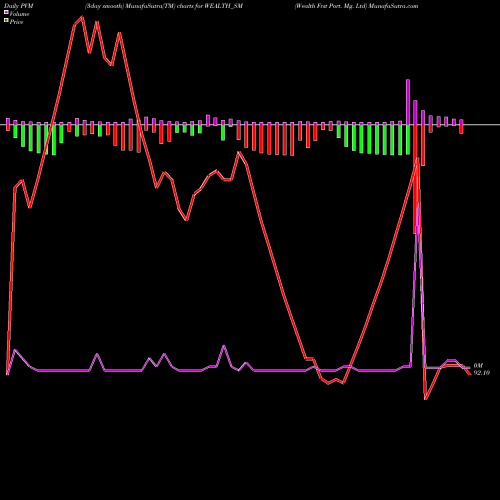The image size is (500, 500).
Task: Click the MunafaSutra.com title on the right
Action: pyautogui.click(x=356, y=6)
